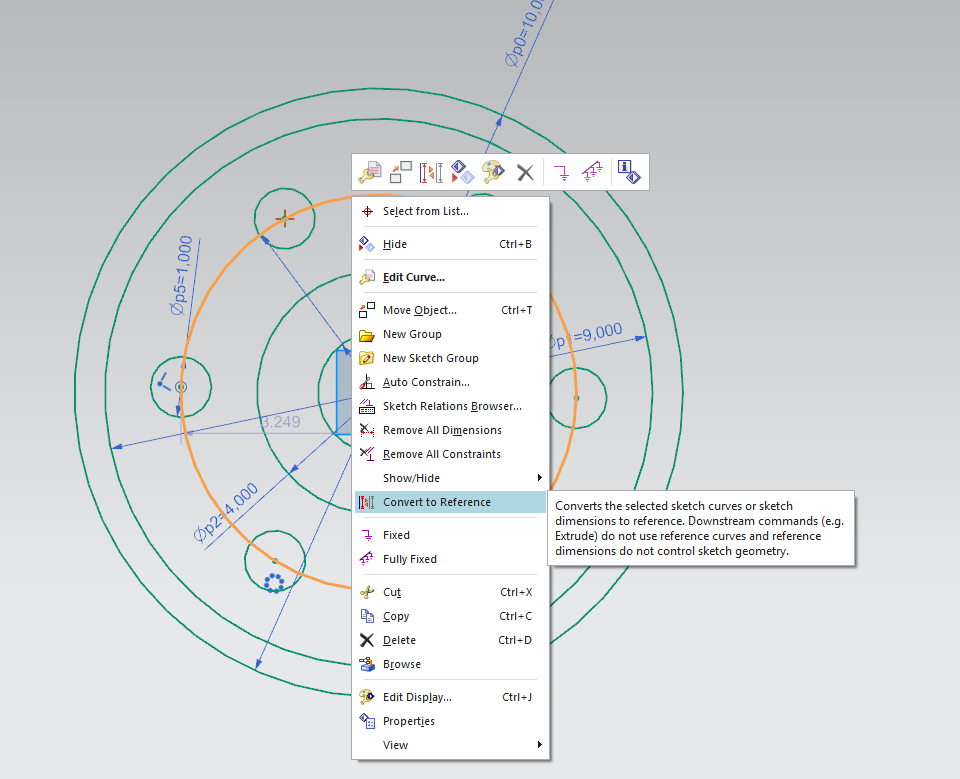Choose Select from List in context menu
Viewport: 960px width, 779px height.
pyautogui.click(x=425, y=211)
